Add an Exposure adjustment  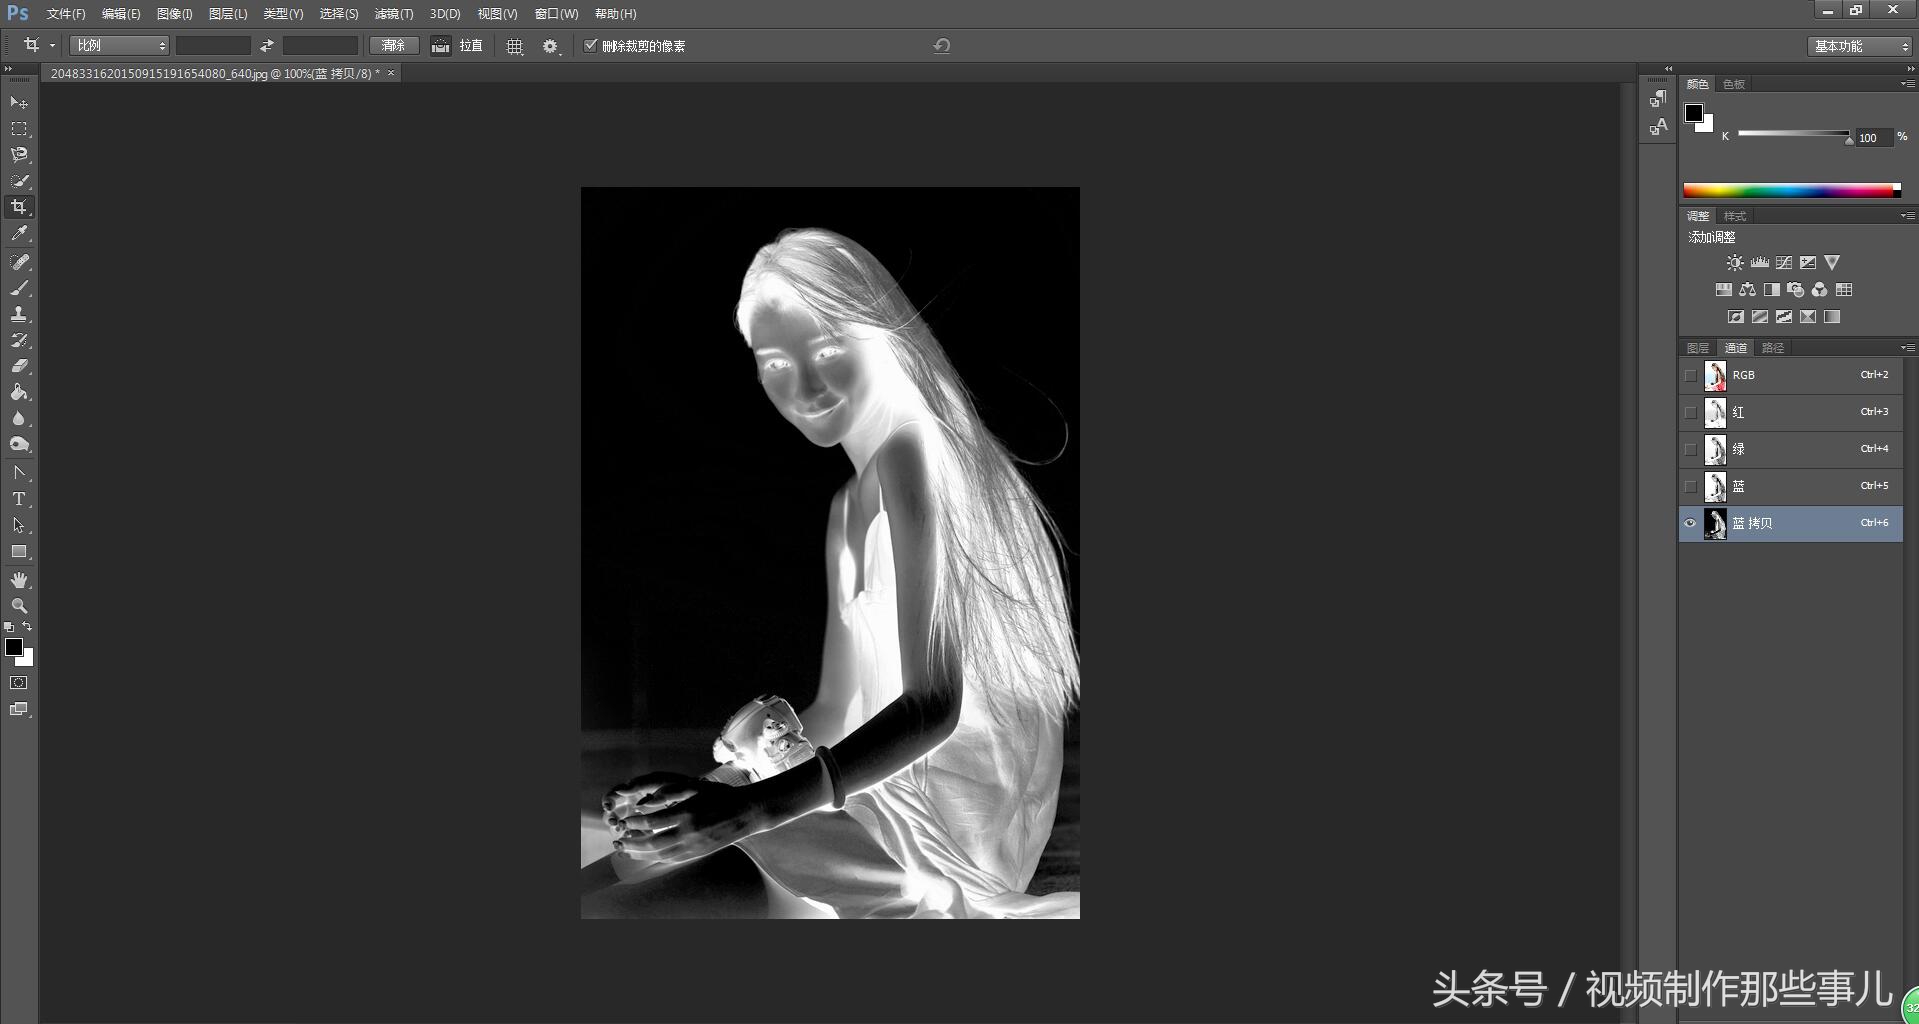[1807, 263]
